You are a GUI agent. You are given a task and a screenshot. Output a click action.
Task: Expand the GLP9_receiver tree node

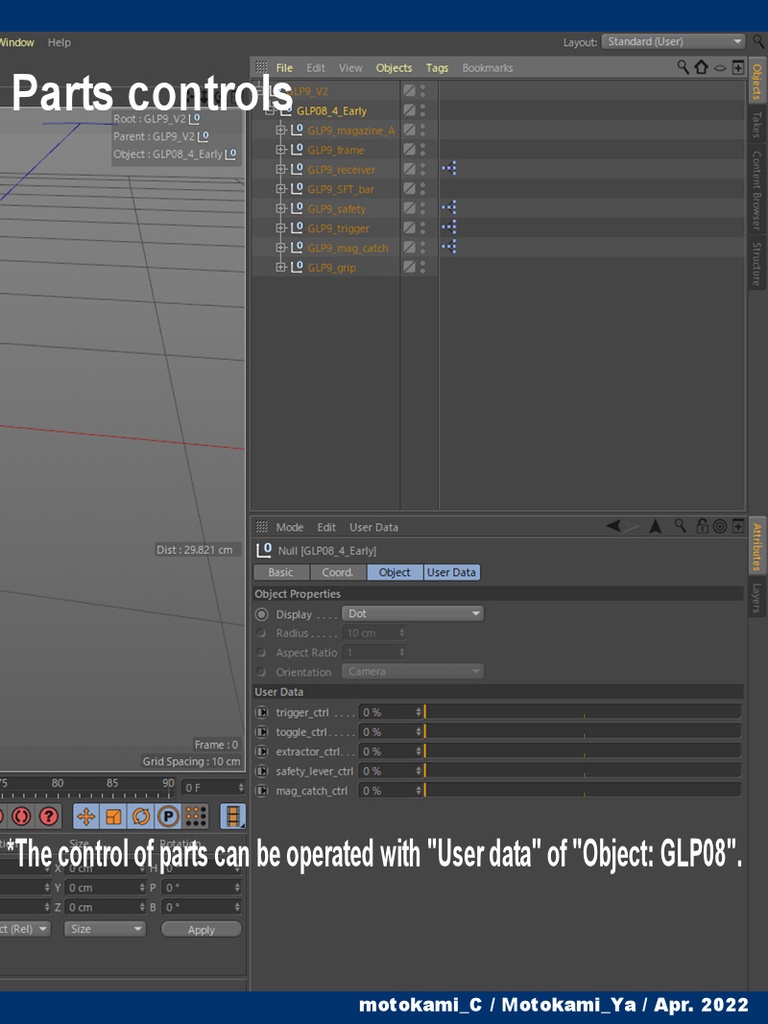click(281, 169)
